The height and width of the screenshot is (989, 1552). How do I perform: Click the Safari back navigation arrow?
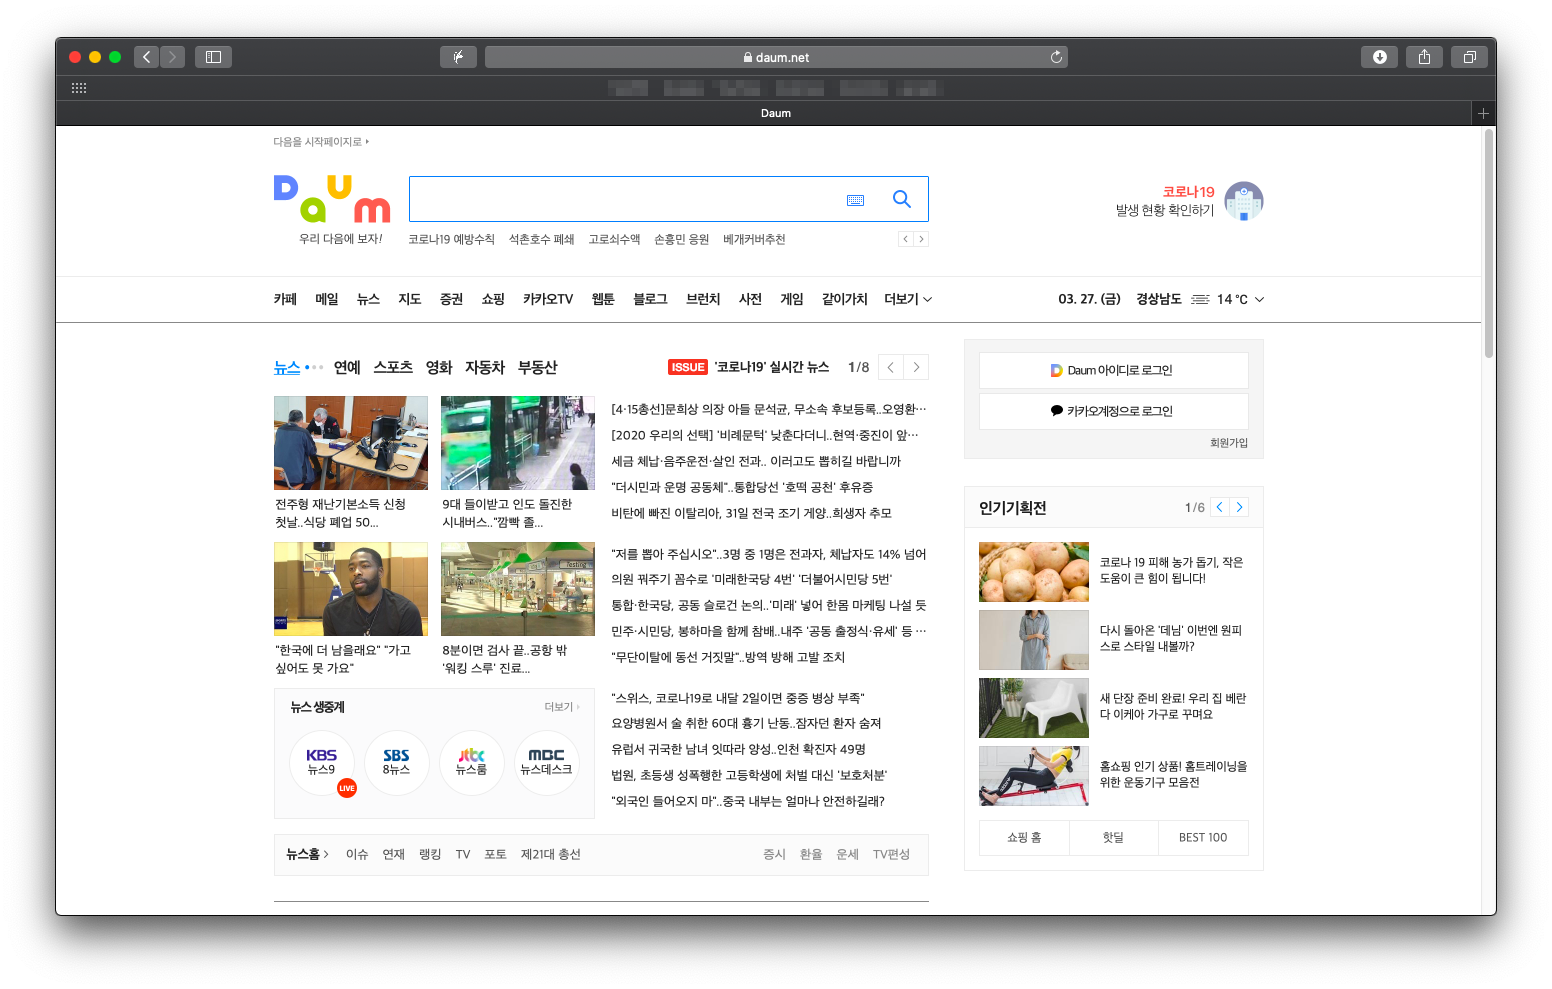click(146, 57)
